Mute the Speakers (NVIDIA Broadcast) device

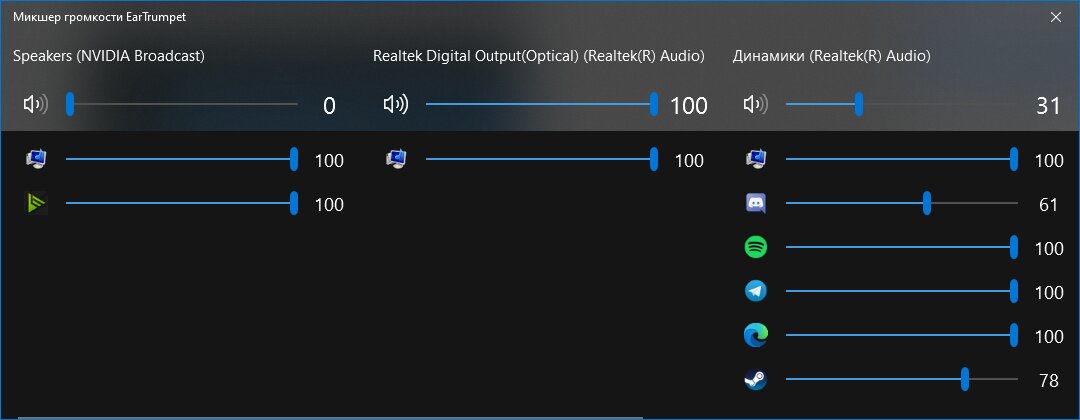36,105
